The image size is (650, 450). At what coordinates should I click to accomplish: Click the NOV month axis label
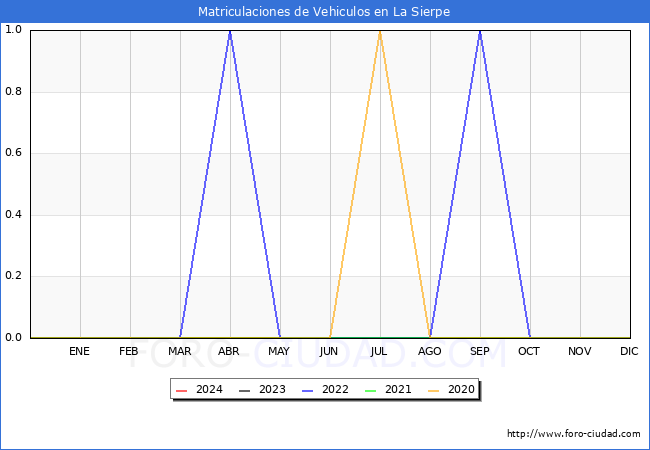[x=580, y=351]
